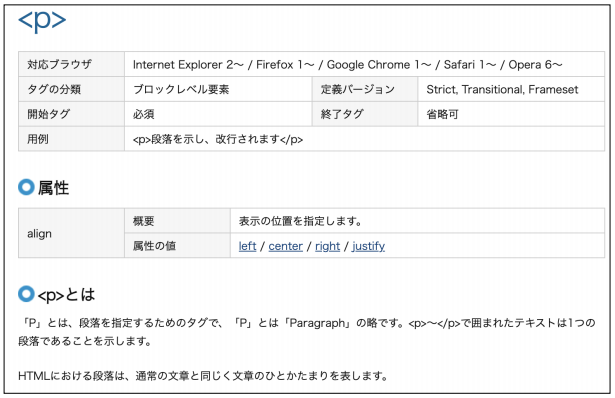Select the 対応ブラウザ header cell
Viewport: 615px width, 398px height.
pos(71,64)
